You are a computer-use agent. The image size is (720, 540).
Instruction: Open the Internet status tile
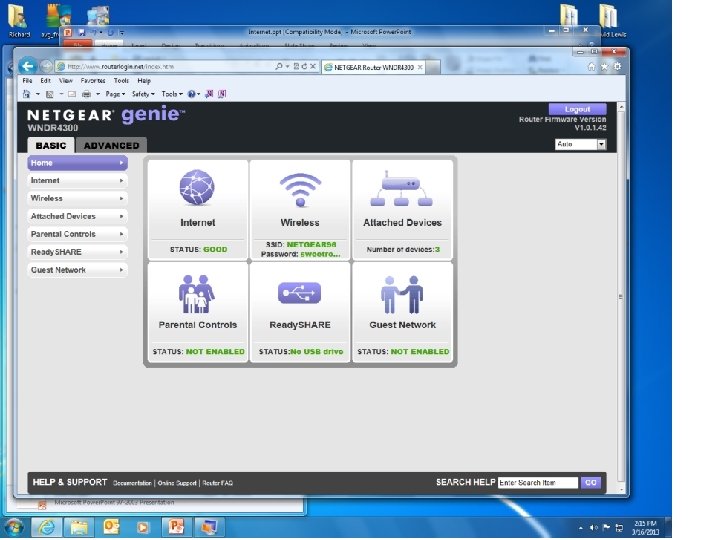point(198,210)
